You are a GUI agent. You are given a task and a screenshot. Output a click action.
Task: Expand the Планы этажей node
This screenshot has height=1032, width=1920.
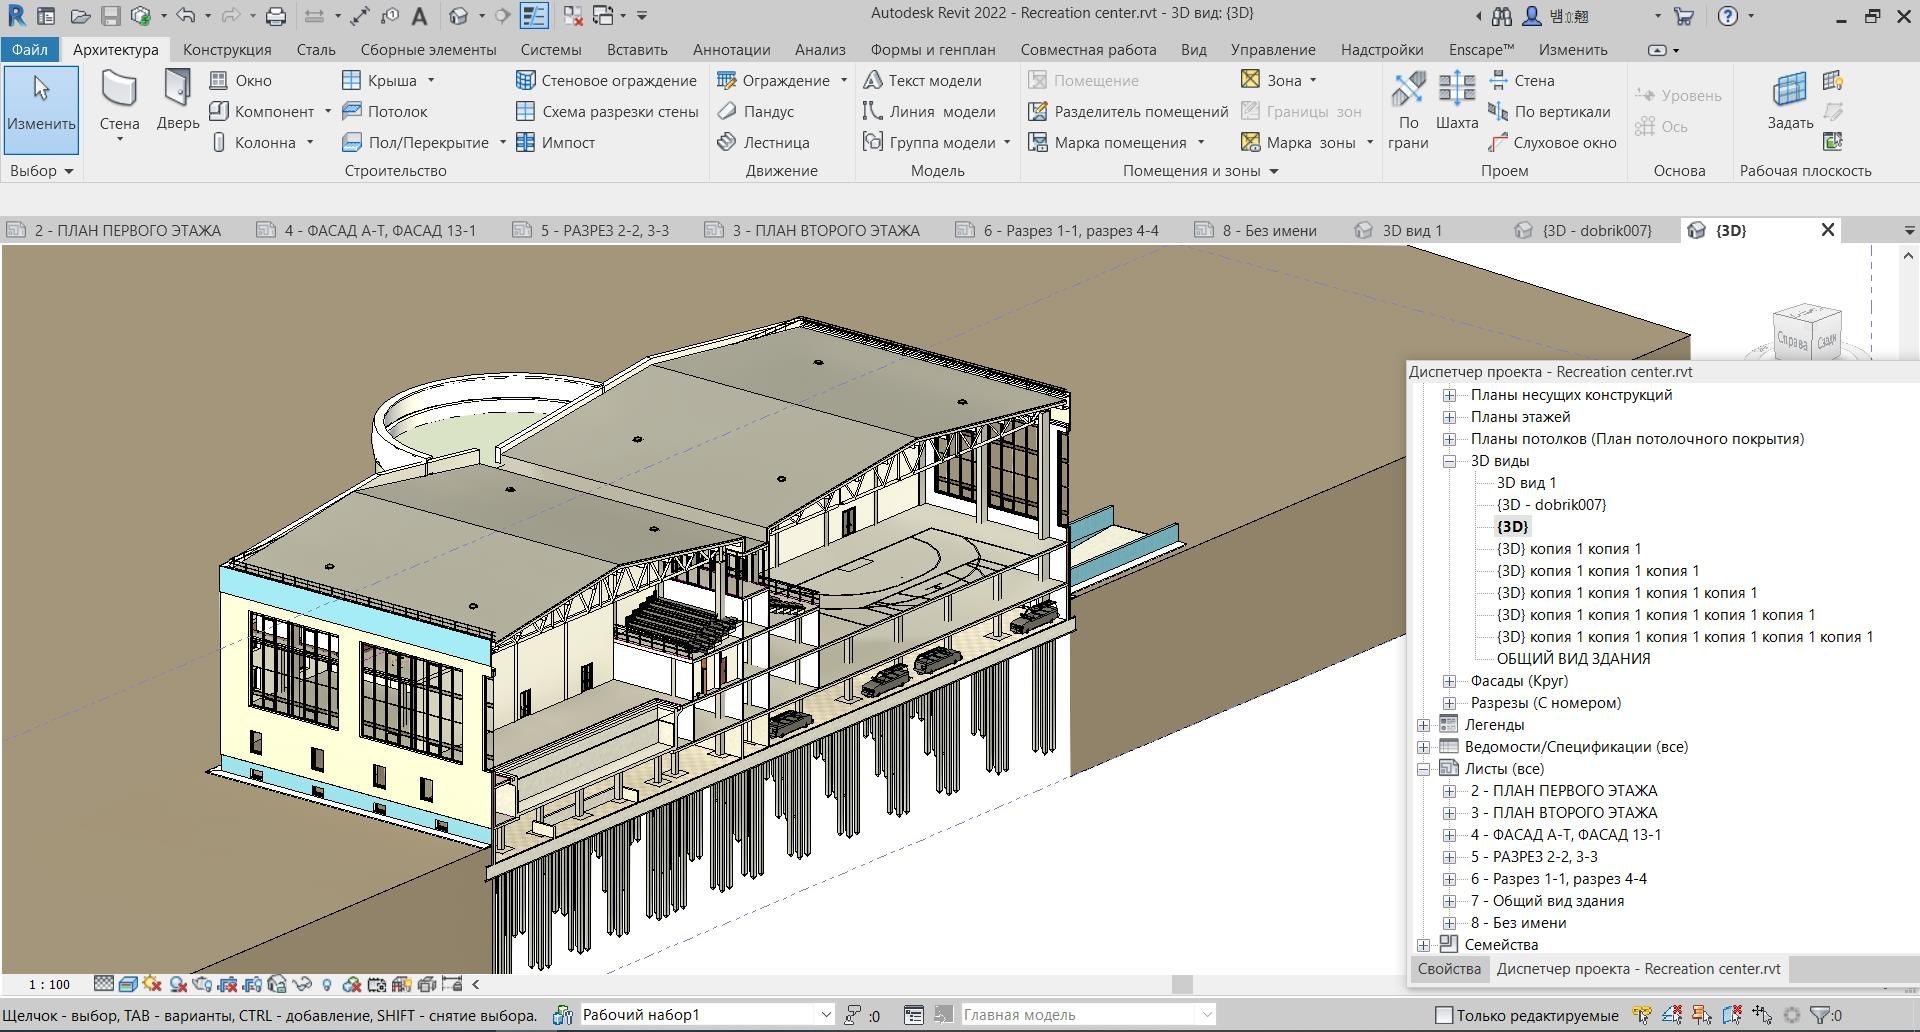click(x=1449, y=417)
